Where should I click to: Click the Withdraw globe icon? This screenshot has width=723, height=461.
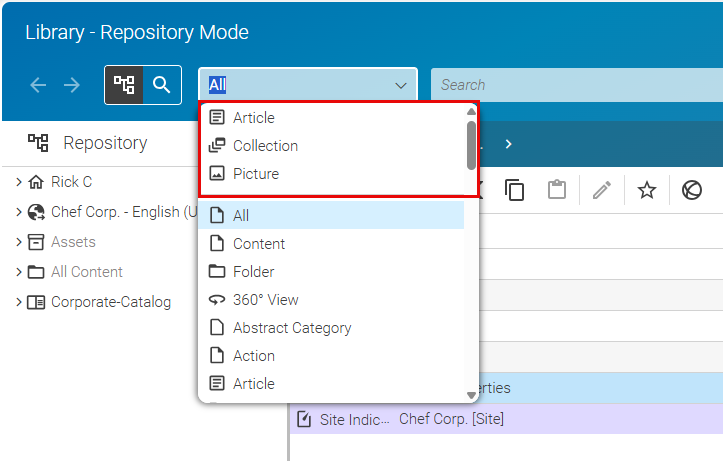click(x=692, y=190)
